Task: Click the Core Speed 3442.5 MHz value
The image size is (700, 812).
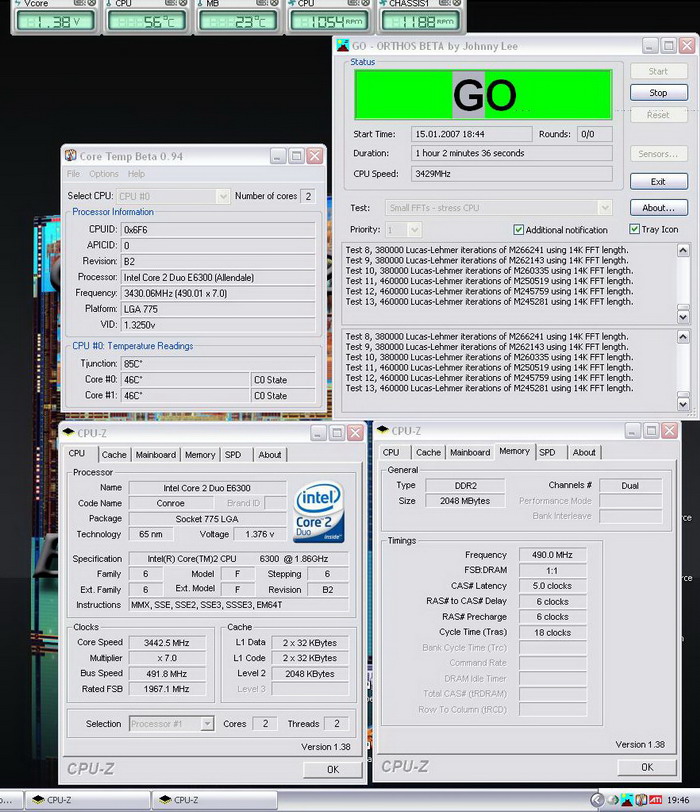Action: 167,643
